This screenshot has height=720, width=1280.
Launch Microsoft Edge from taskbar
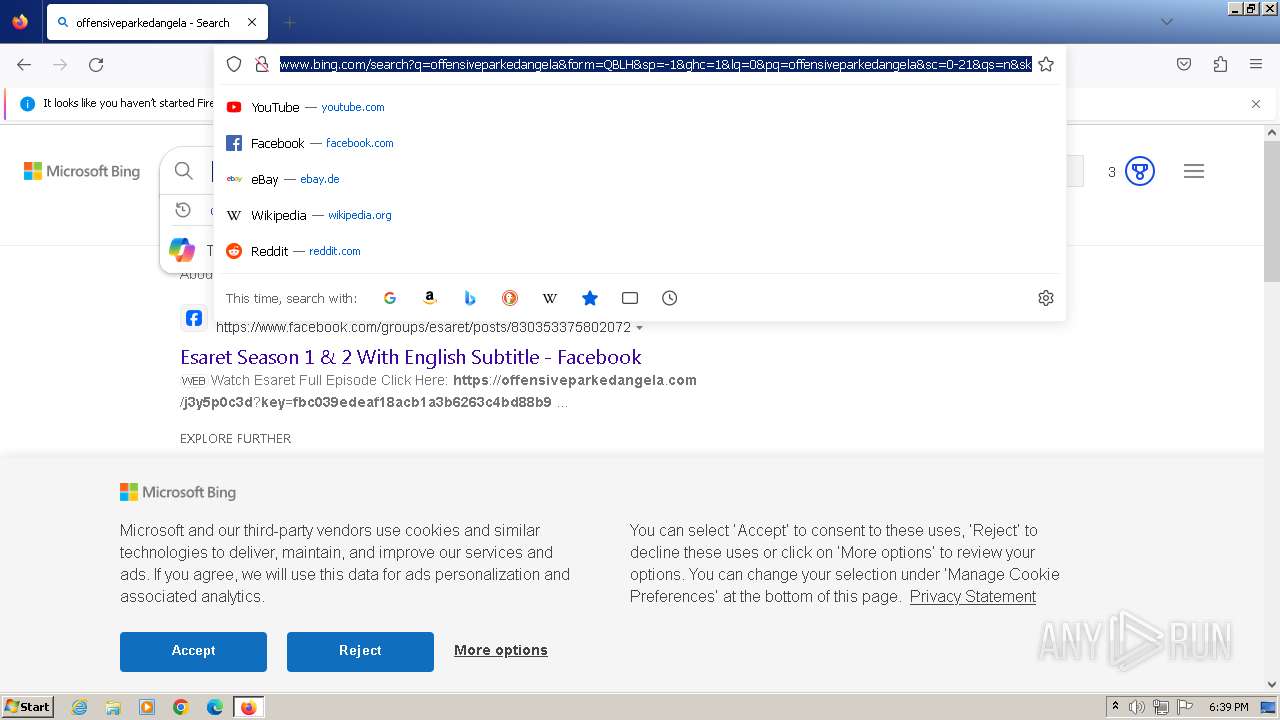point(215,707)
